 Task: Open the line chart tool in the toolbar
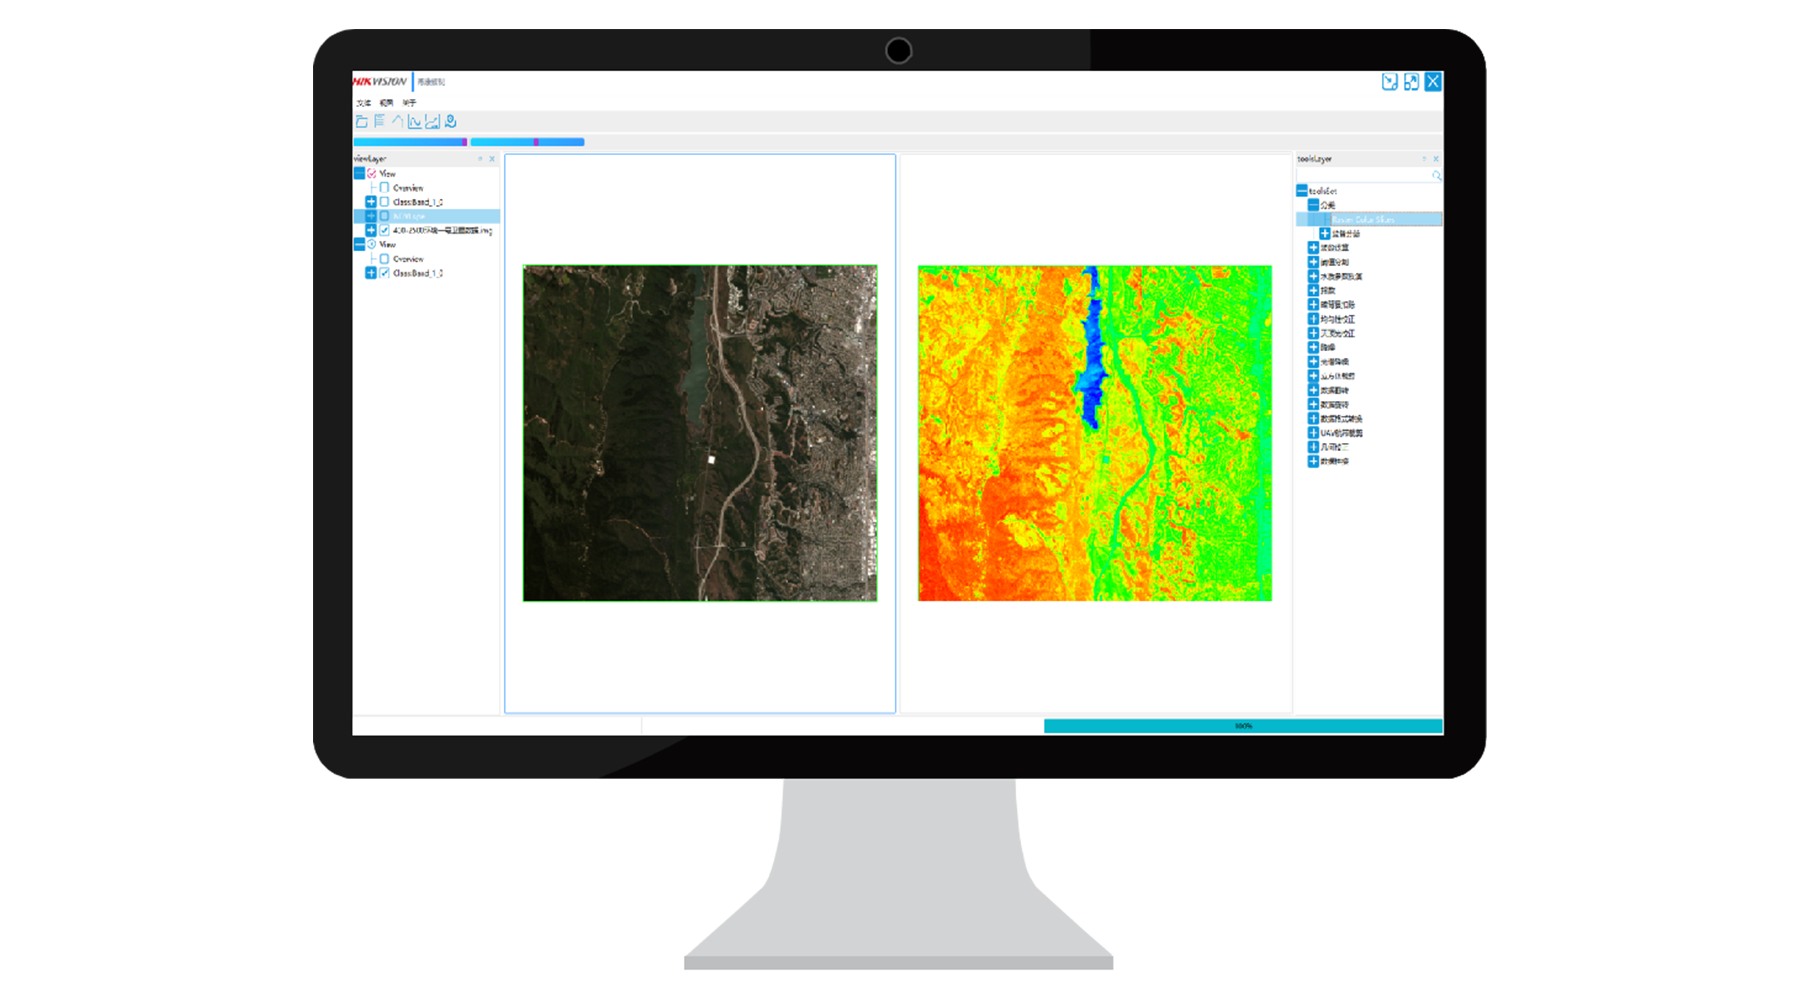click(414, 121)
